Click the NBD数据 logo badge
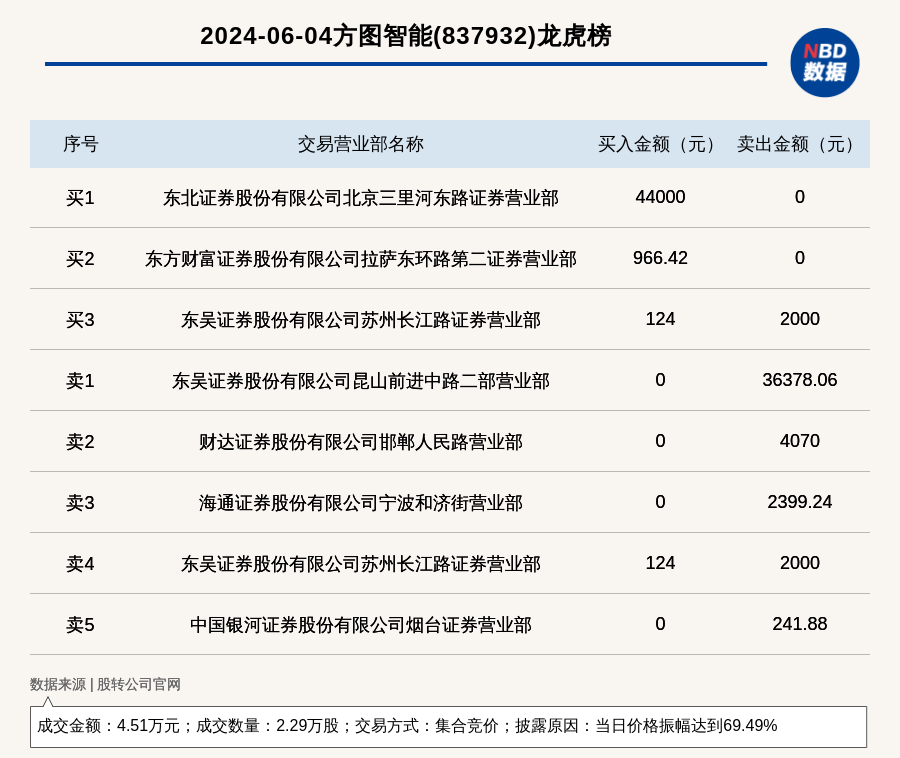This screenshot has width=900, height=758. (825, 63)
